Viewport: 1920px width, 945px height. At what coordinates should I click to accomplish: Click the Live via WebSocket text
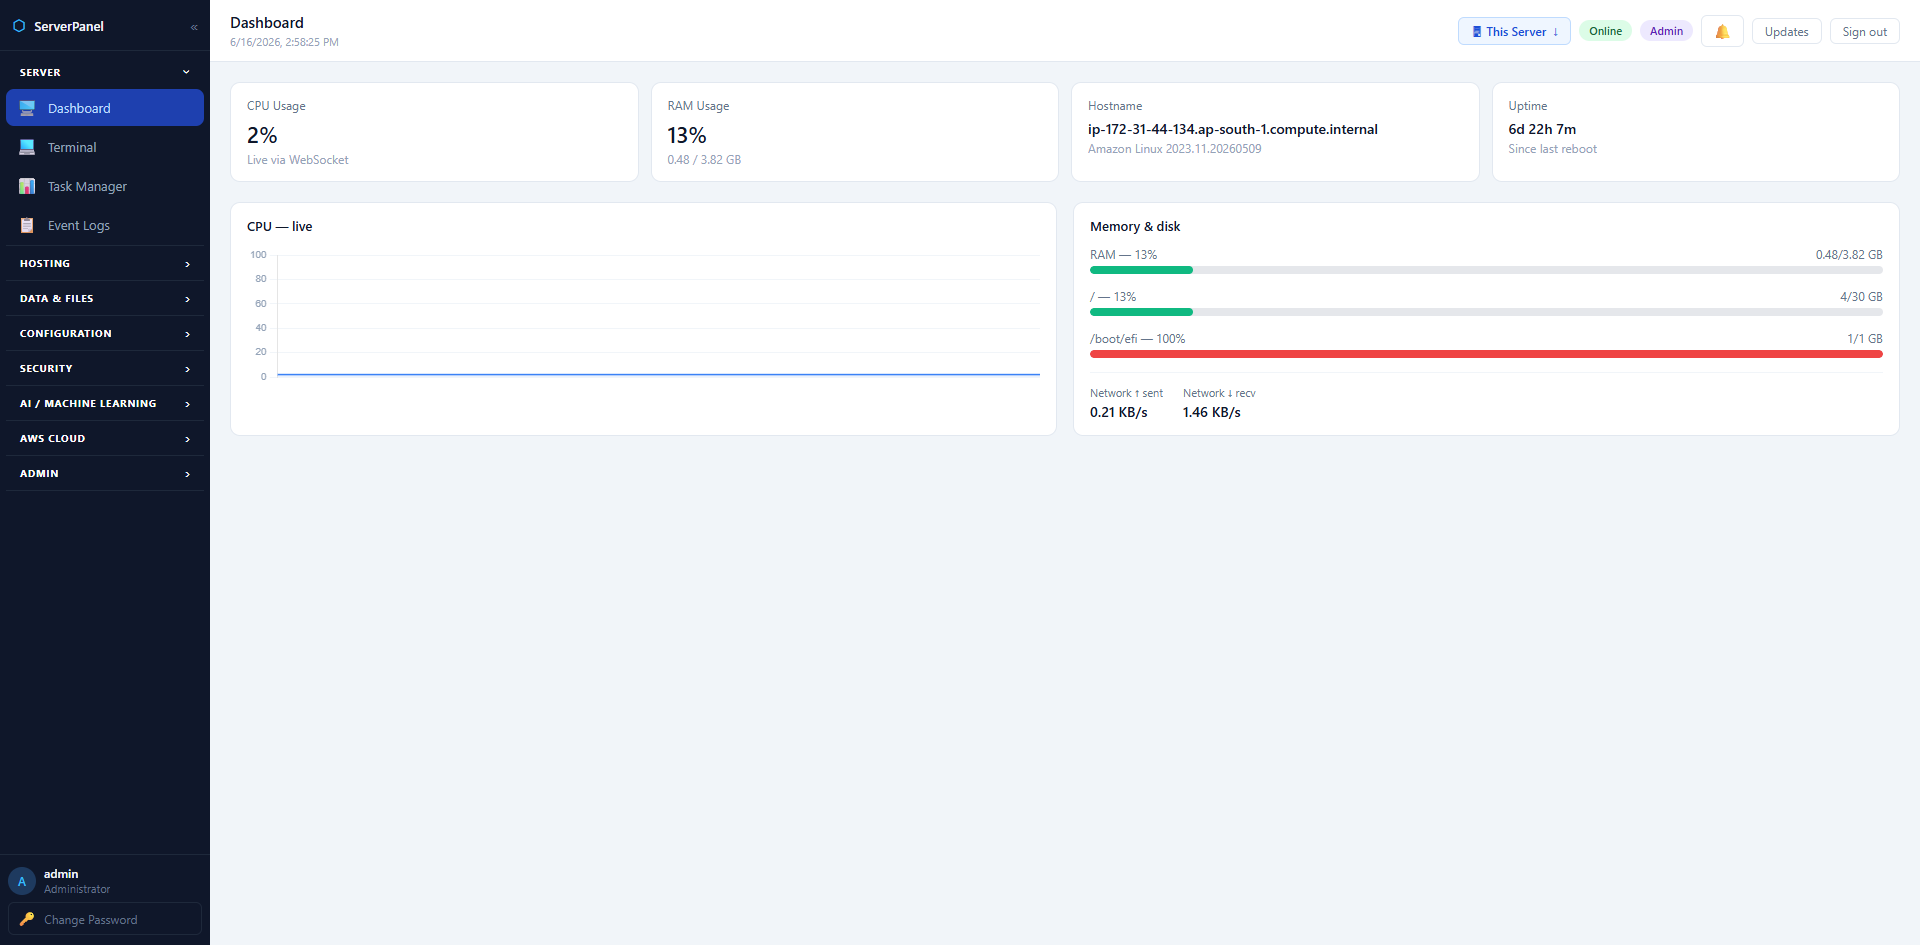click(x=298, y=160)
